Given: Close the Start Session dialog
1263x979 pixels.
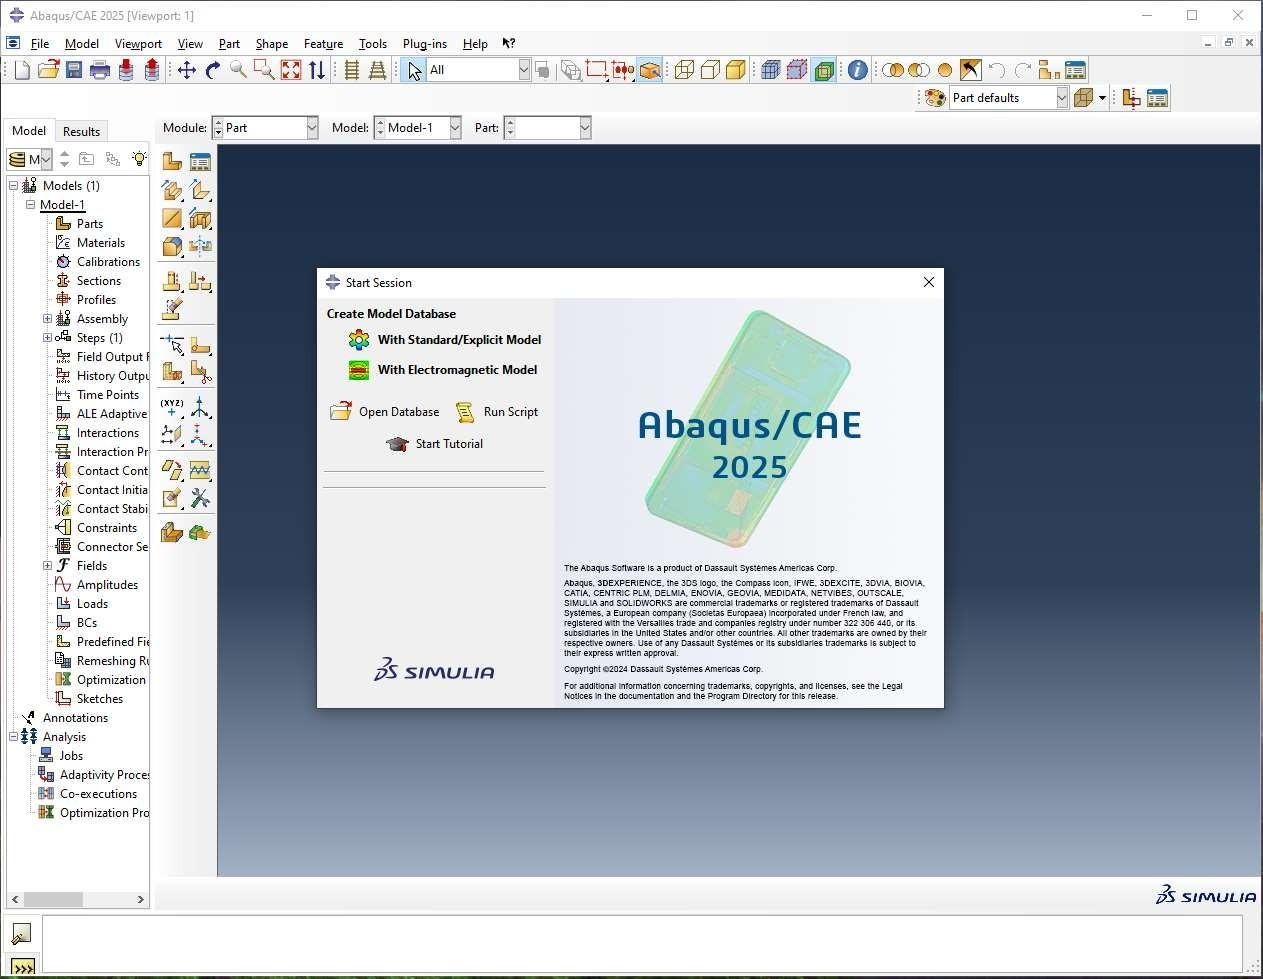Looking at the screenshot, I should click(929, 282).
